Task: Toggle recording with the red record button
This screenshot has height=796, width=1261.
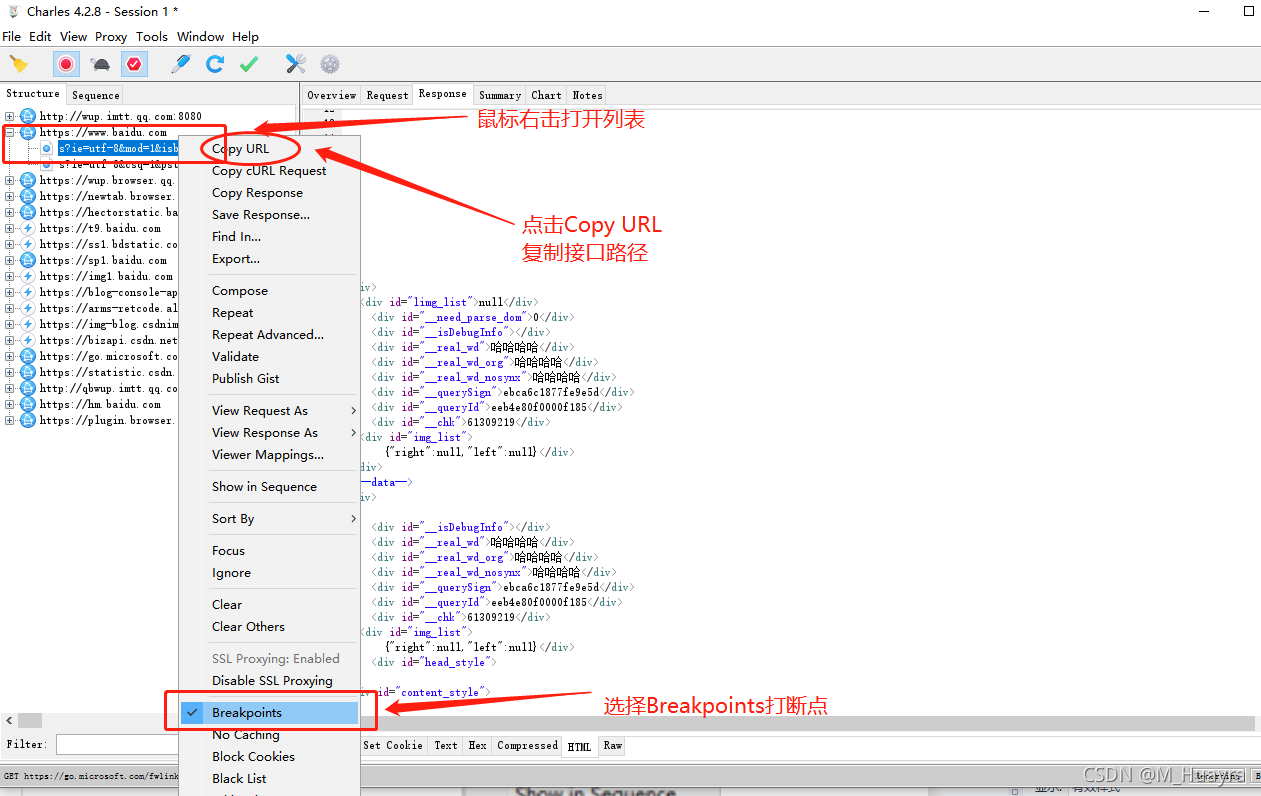Action: 66,64
